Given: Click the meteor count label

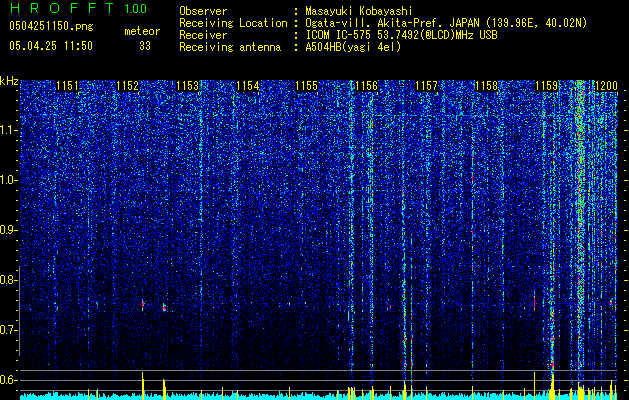Looking at the screenshot, I should [x=142, y=31].
